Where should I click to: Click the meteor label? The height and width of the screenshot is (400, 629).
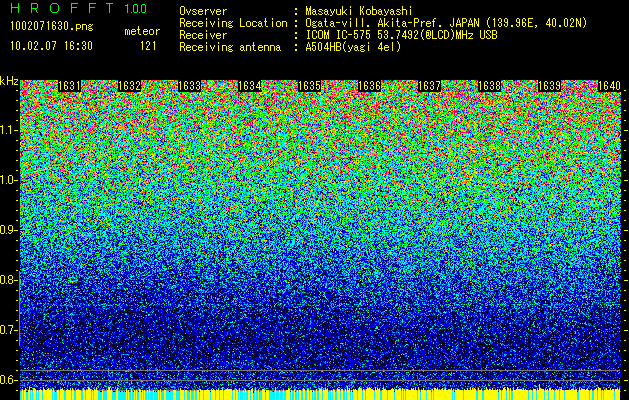(x=142, y=31)
